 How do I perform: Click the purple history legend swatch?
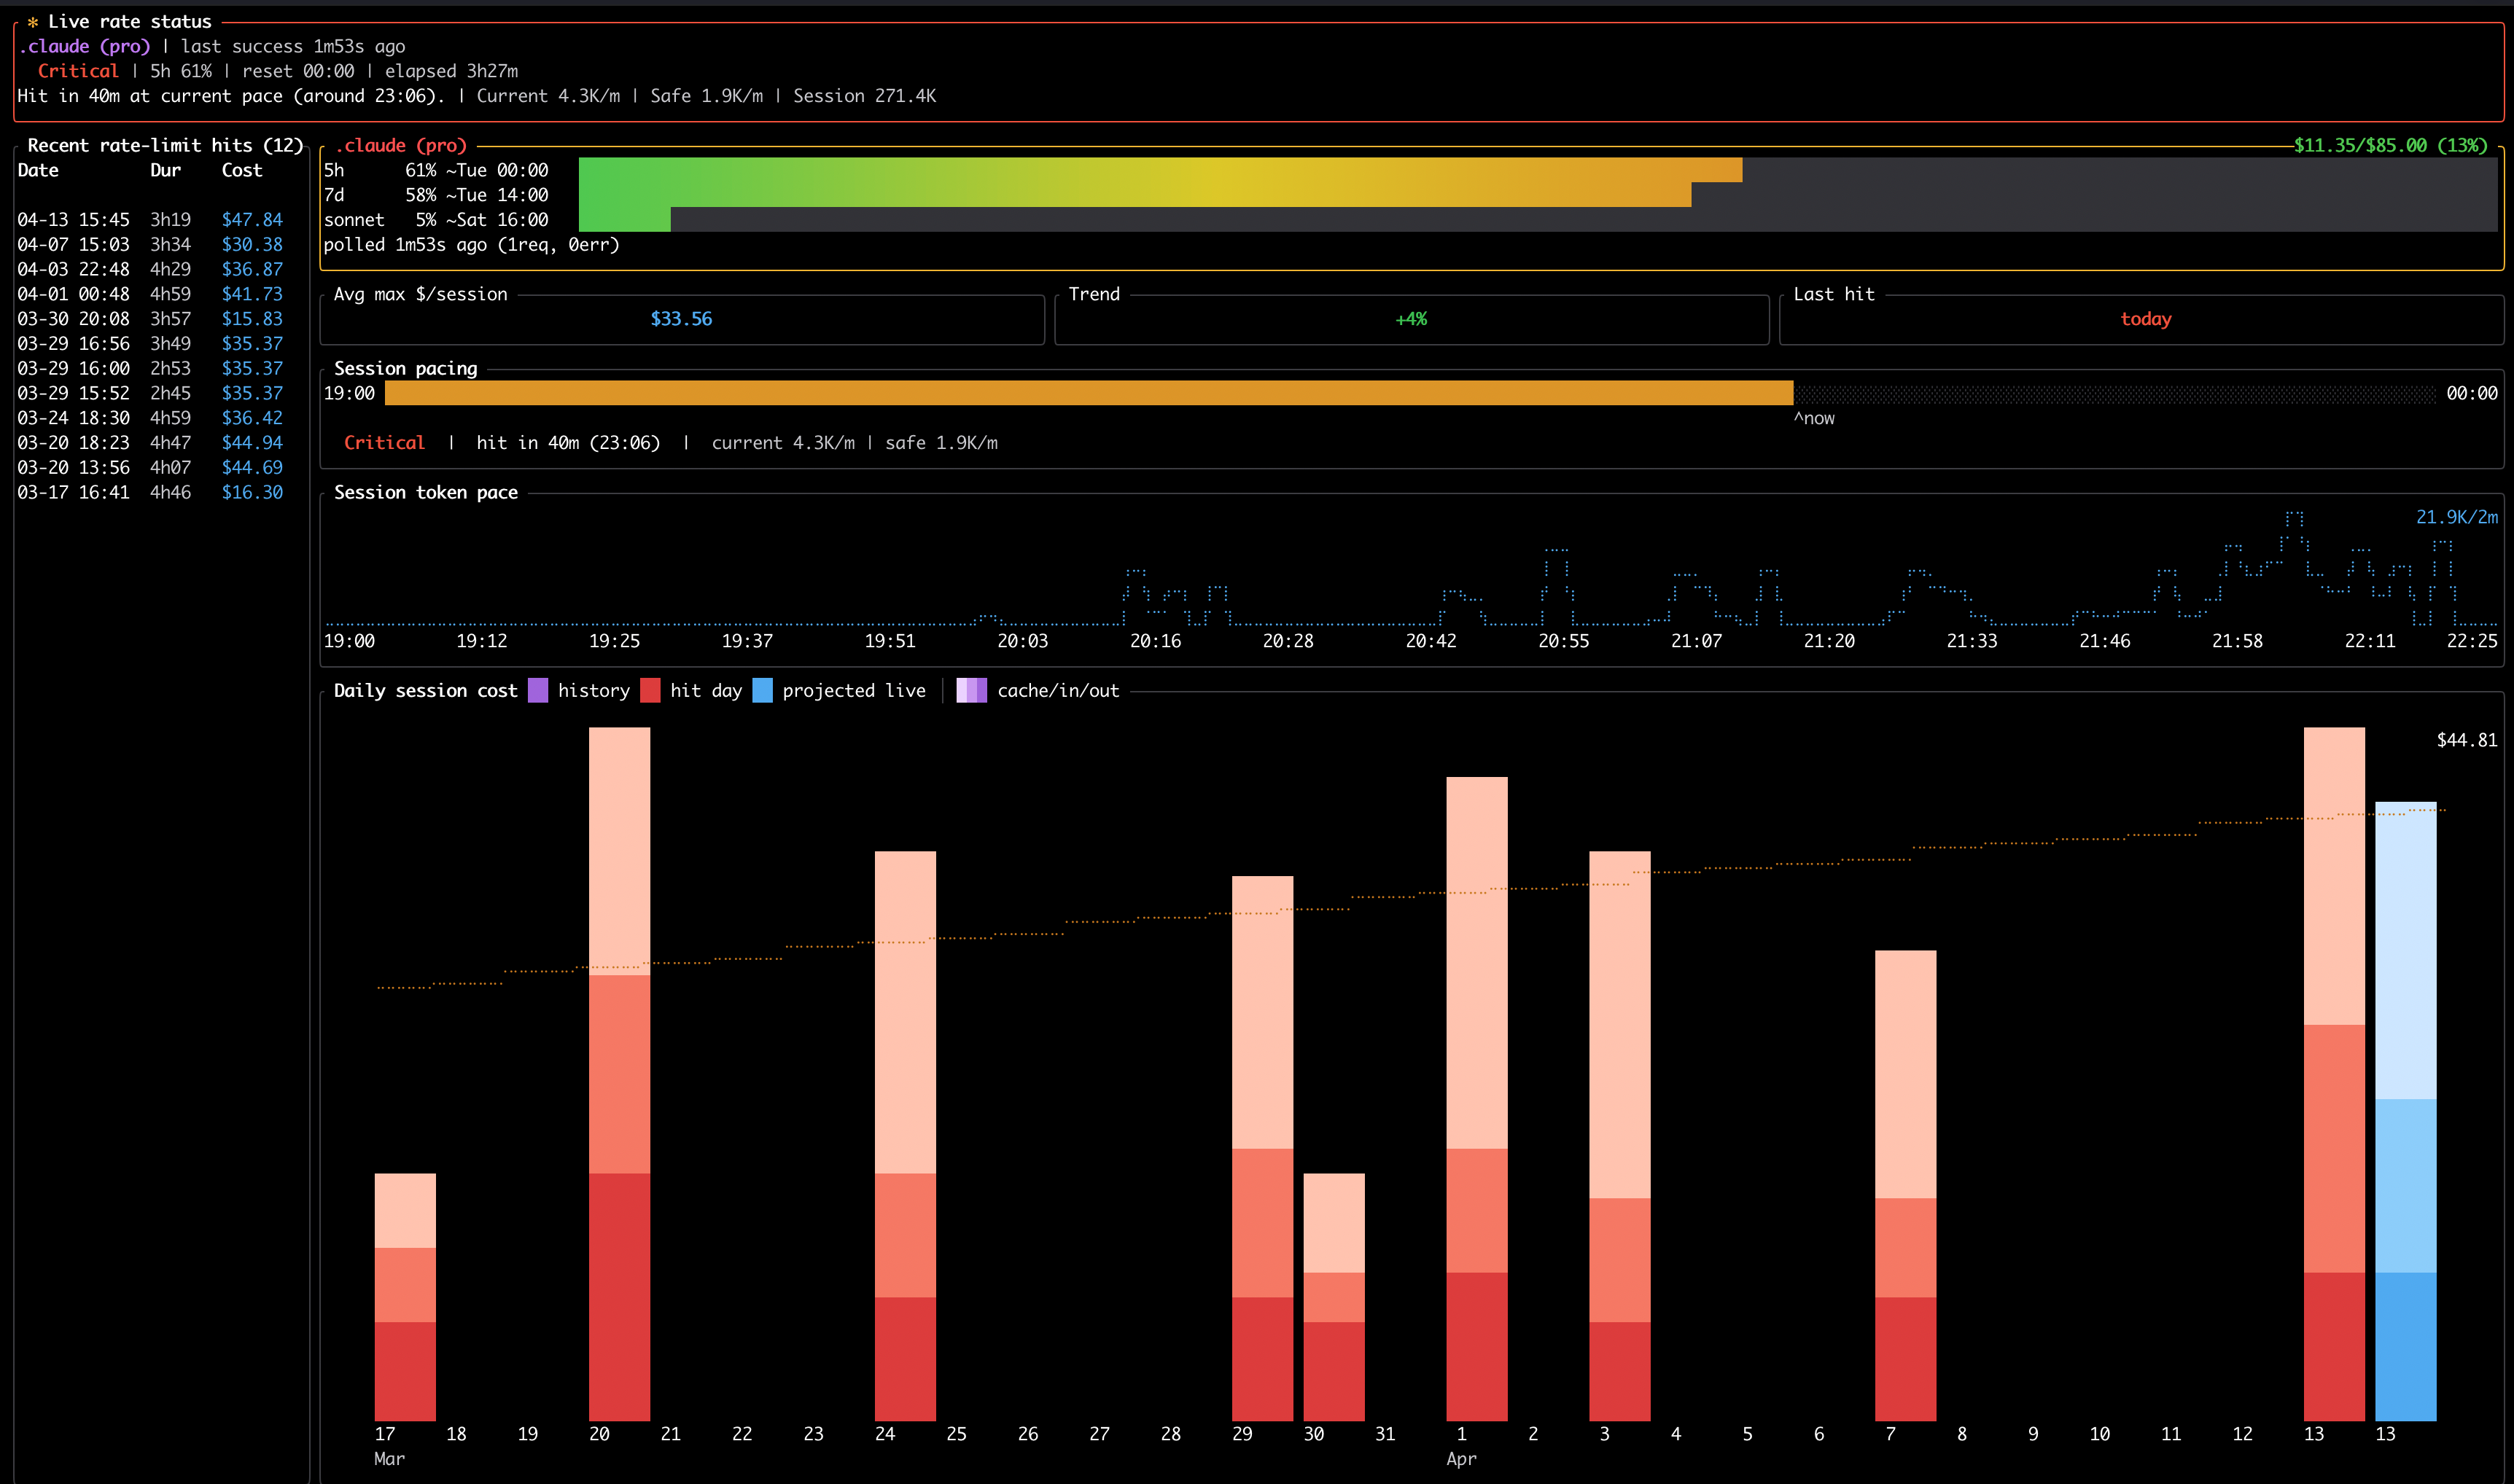tap(538, 691)
